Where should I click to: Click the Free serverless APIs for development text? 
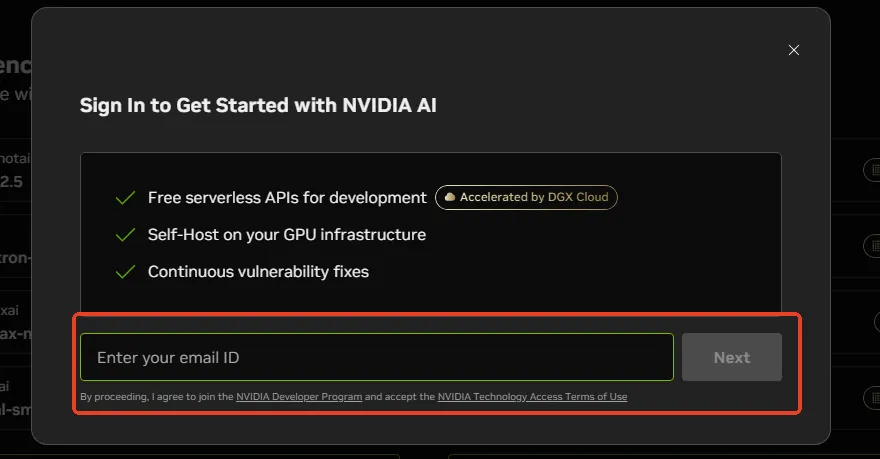click(287, 197)
